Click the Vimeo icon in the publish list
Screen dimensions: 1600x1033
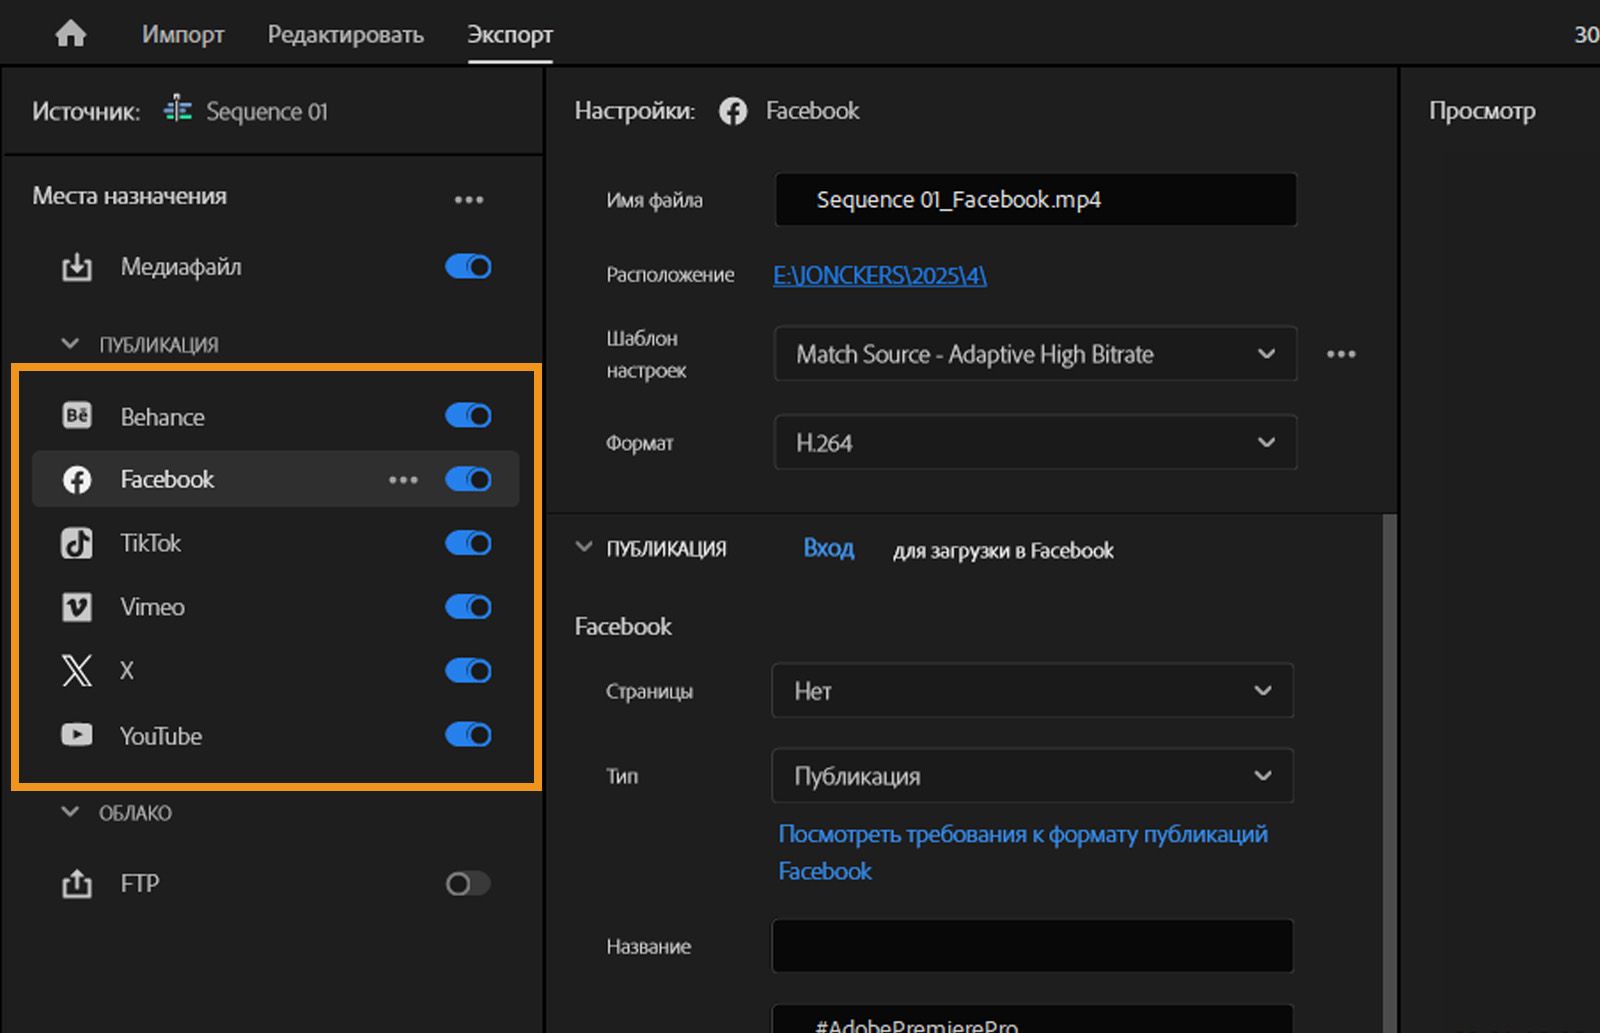click(76, 607)
